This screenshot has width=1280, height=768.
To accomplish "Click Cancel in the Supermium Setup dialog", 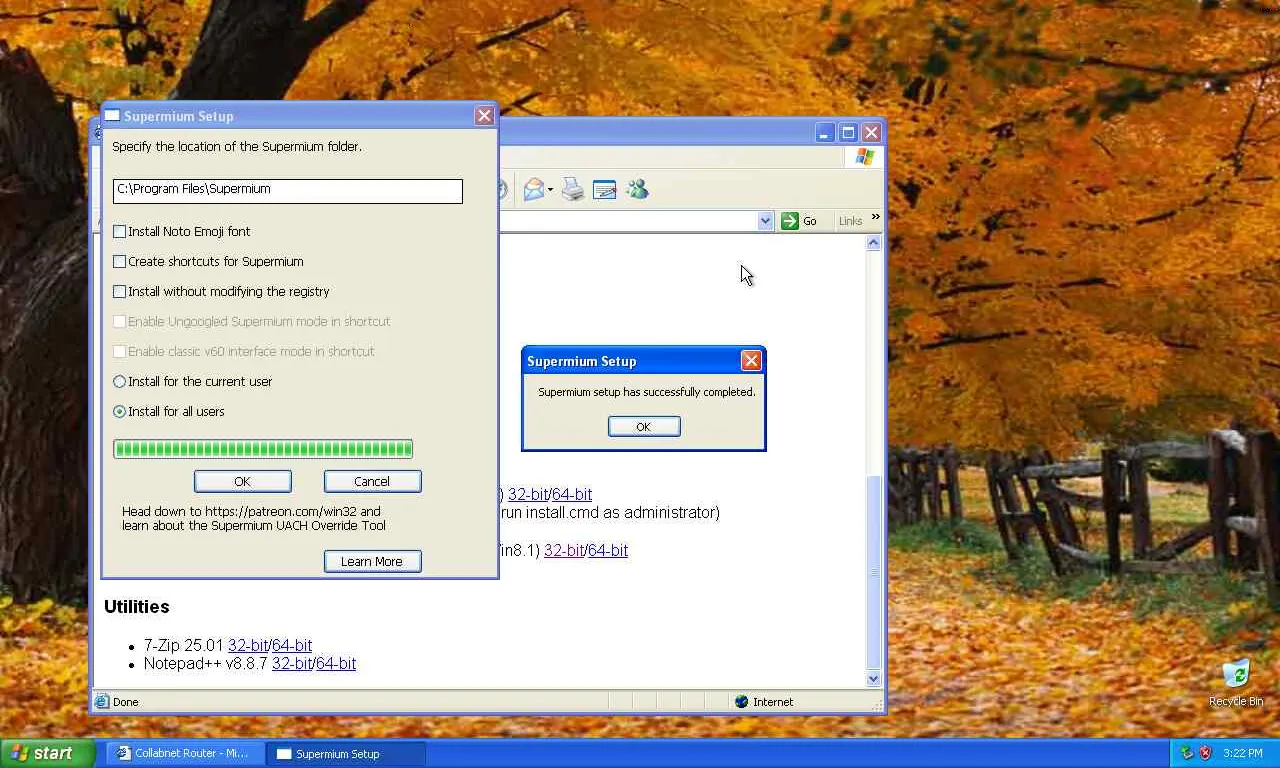I will (372, 481).
